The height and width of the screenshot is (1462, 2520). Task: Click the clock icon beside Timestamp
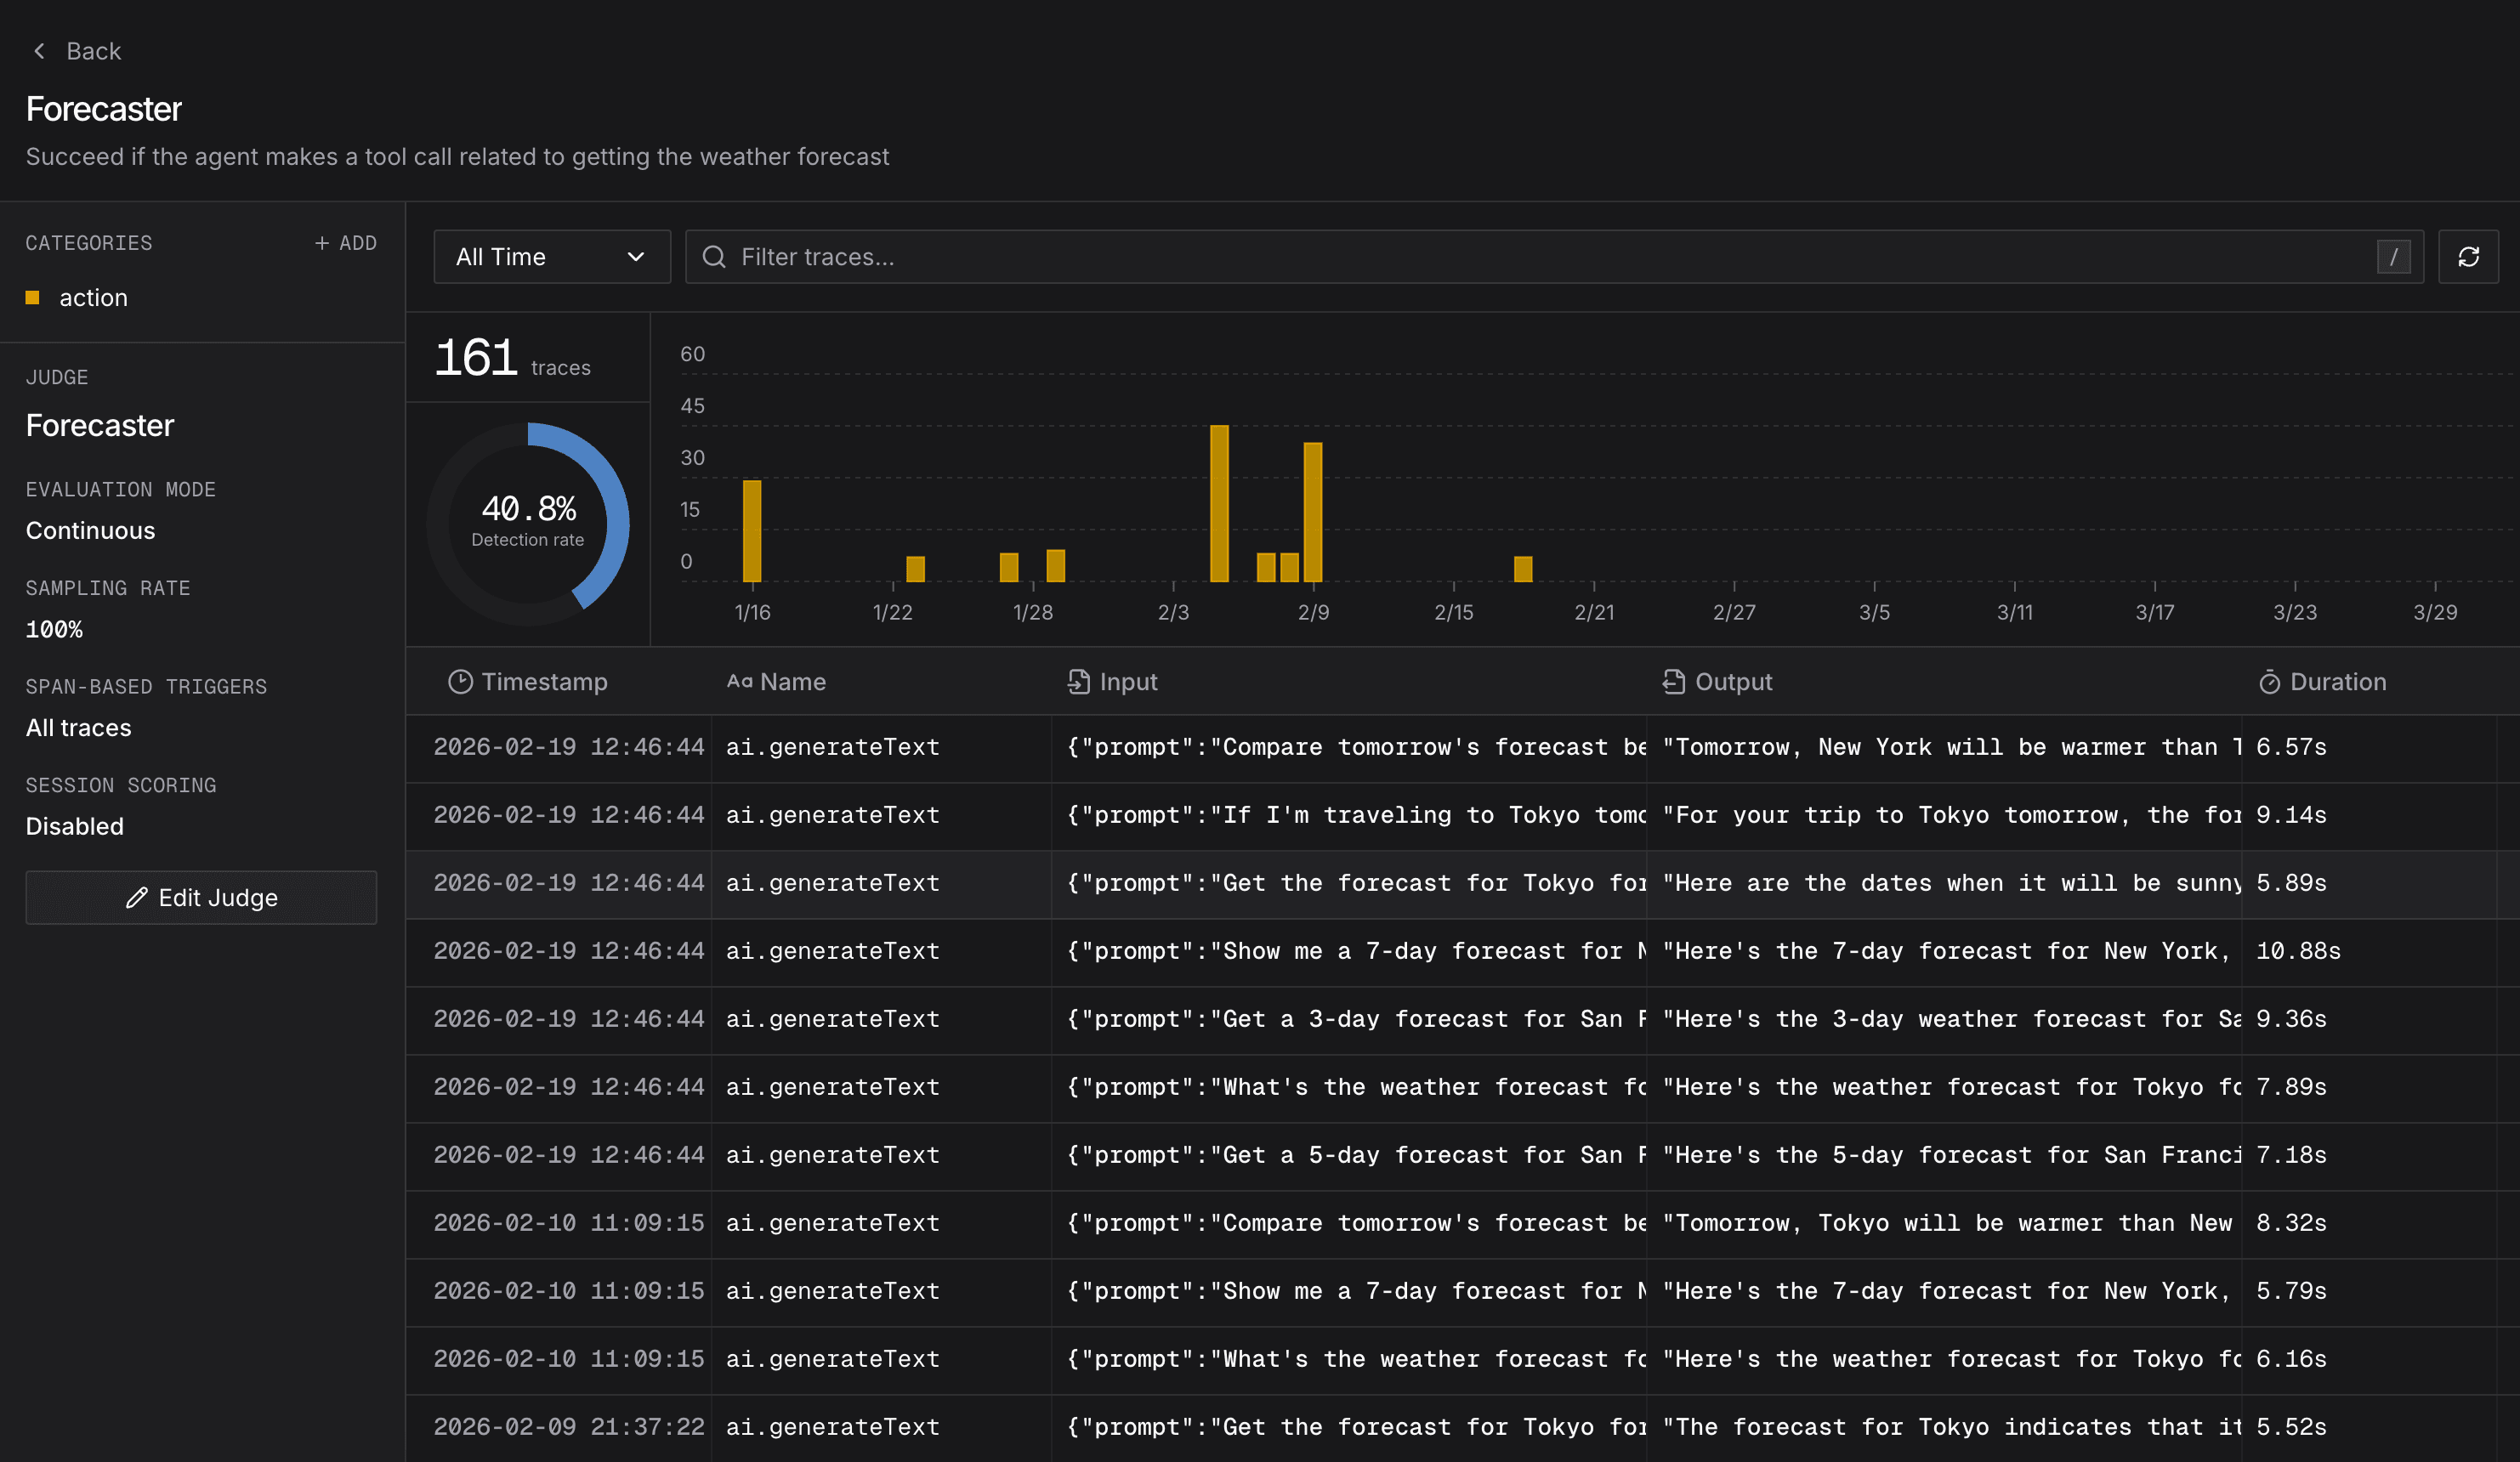(460, 682)
